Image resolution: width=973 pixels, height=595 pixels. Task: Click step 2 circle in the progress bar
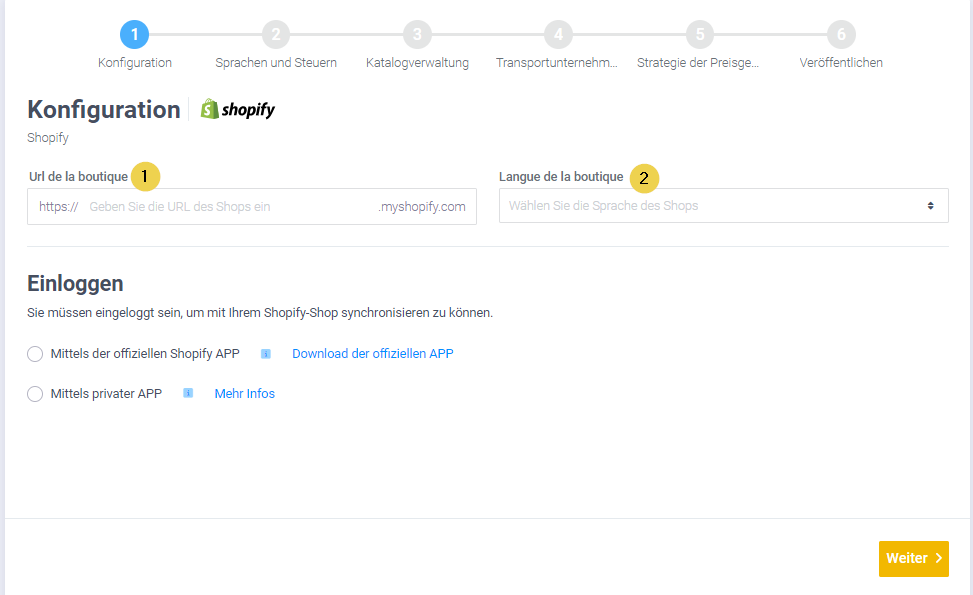point(276,35)
